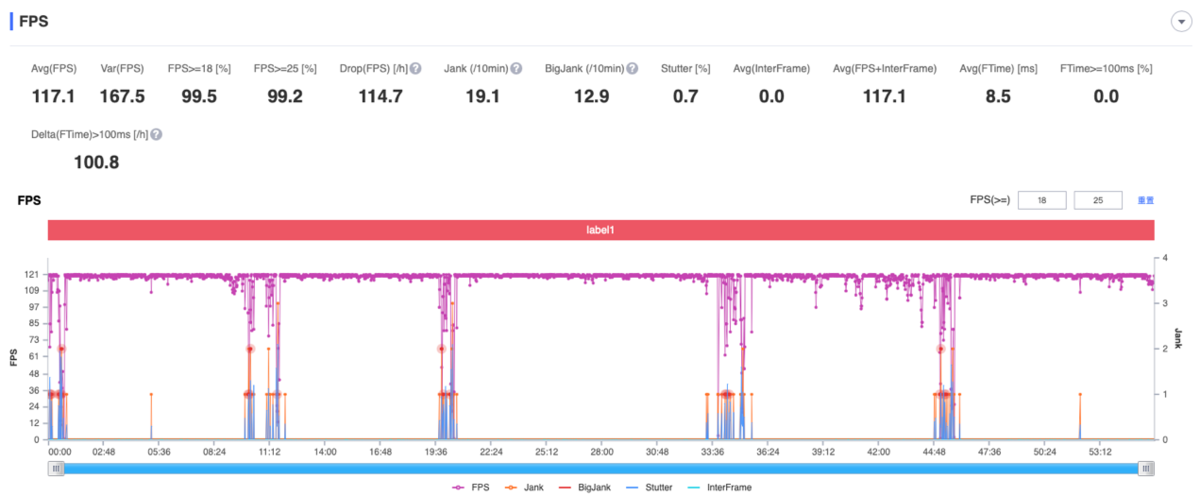
Task: Select the red label1 bar
Action: (600, 229)
